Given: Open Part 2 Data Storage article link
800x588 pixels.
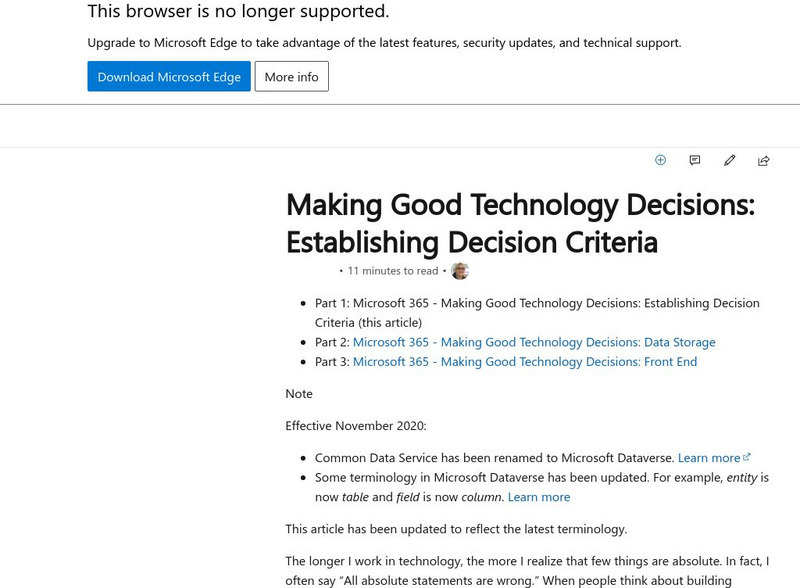Looking at the screenshot, I should point(534,342).
